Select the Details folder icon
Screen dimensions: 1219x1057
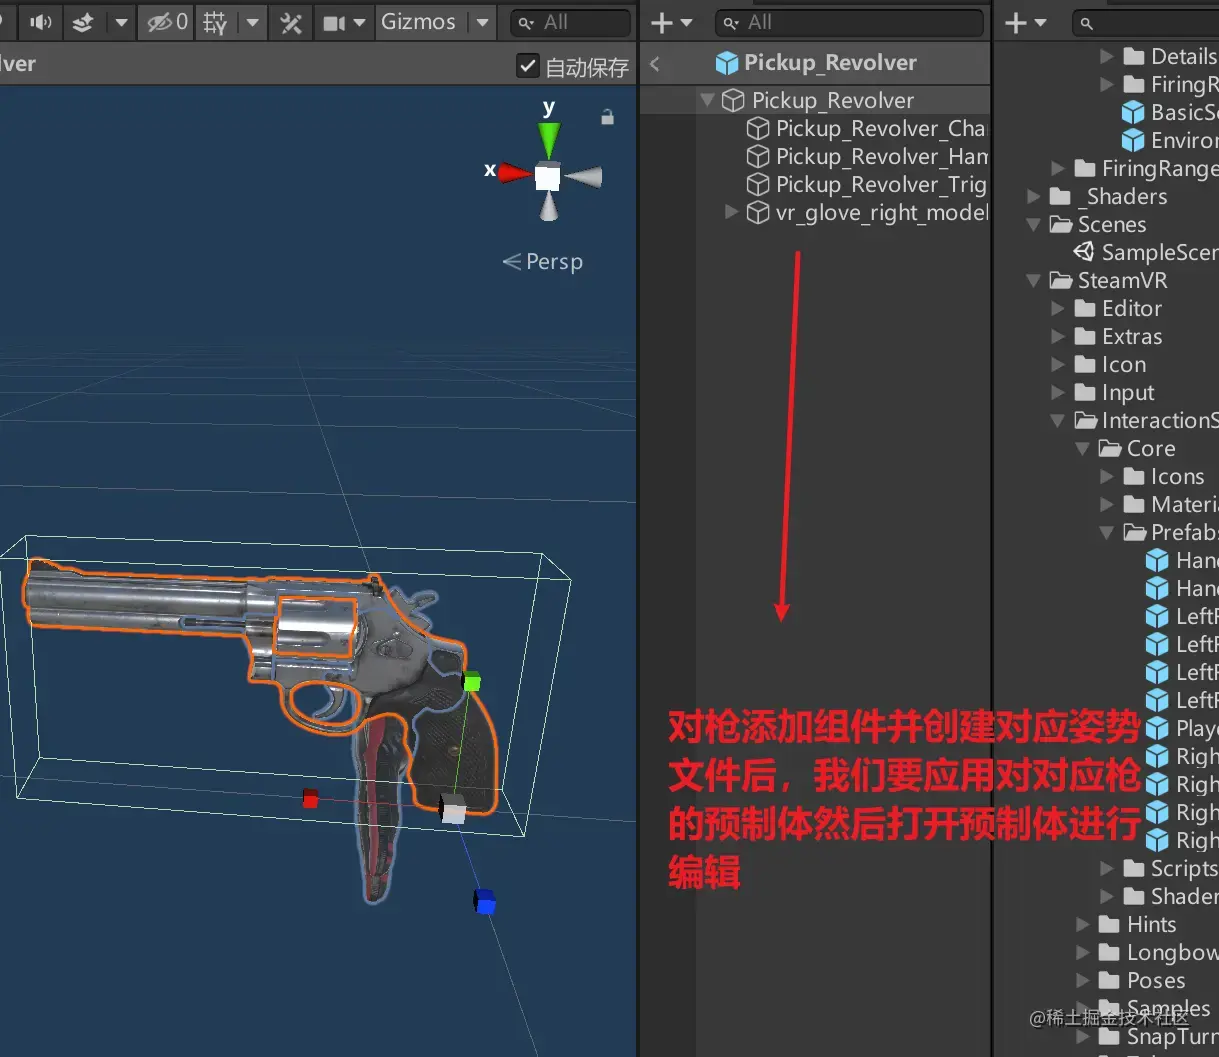point(1133,56)
